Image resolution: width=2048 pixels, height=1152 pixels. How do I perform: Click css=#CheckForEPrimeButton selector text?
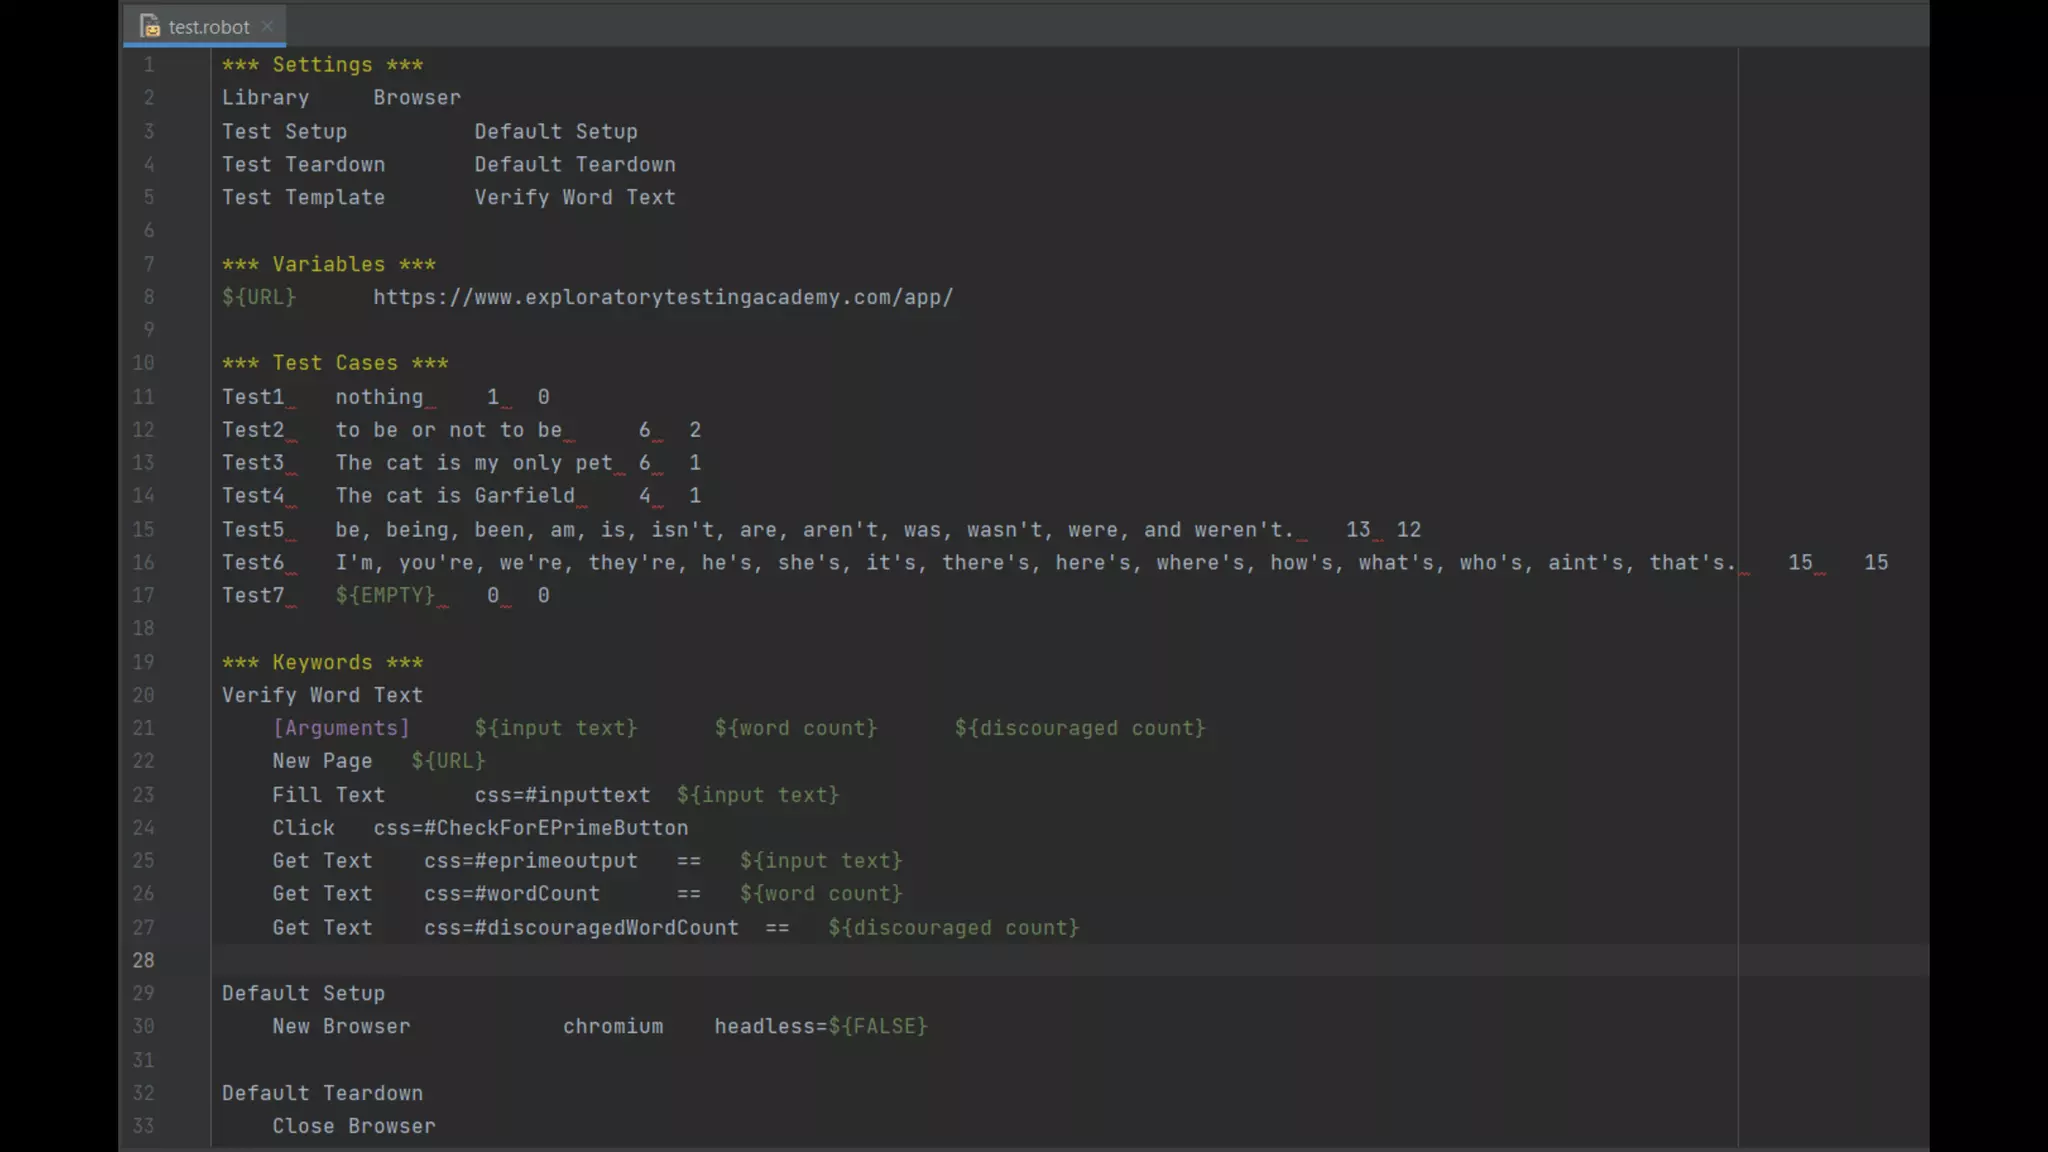tap(531, 828)
